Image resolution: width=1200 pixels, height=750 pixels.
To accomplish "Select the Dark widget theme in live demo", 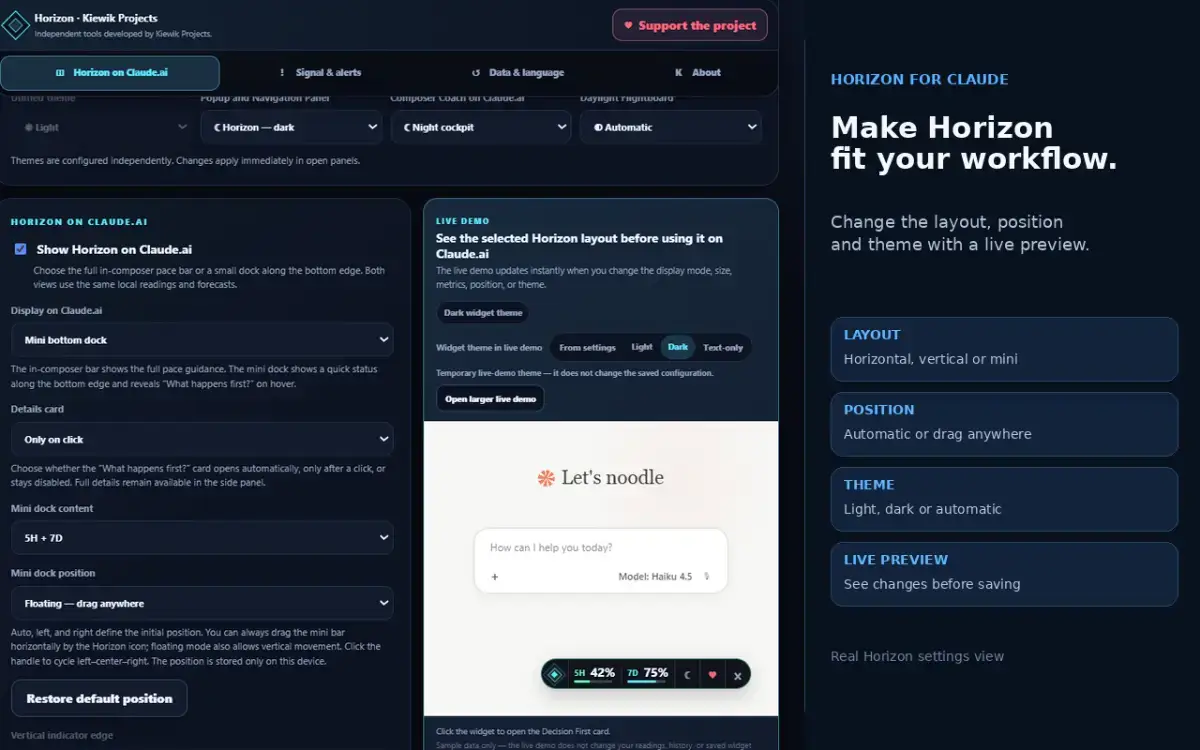I will (x=678, y=347).
